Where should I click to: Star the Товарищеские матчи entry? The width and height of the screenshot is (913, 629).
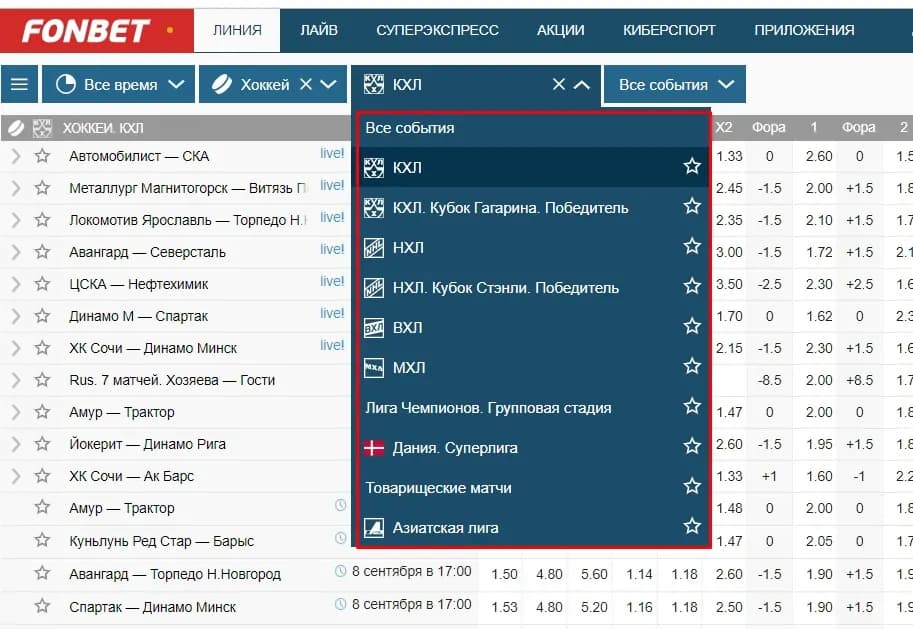pos(692,486)
